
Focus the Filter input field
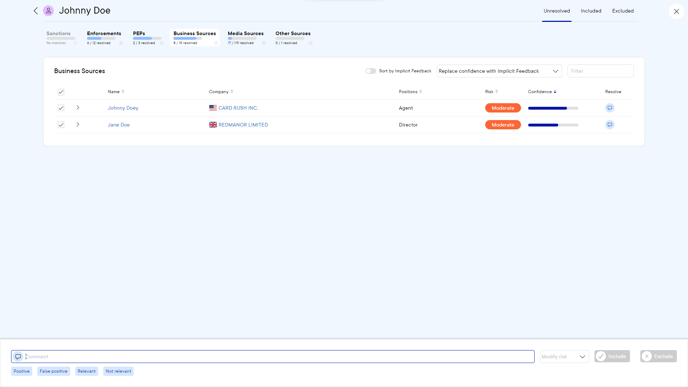(600, 71)
